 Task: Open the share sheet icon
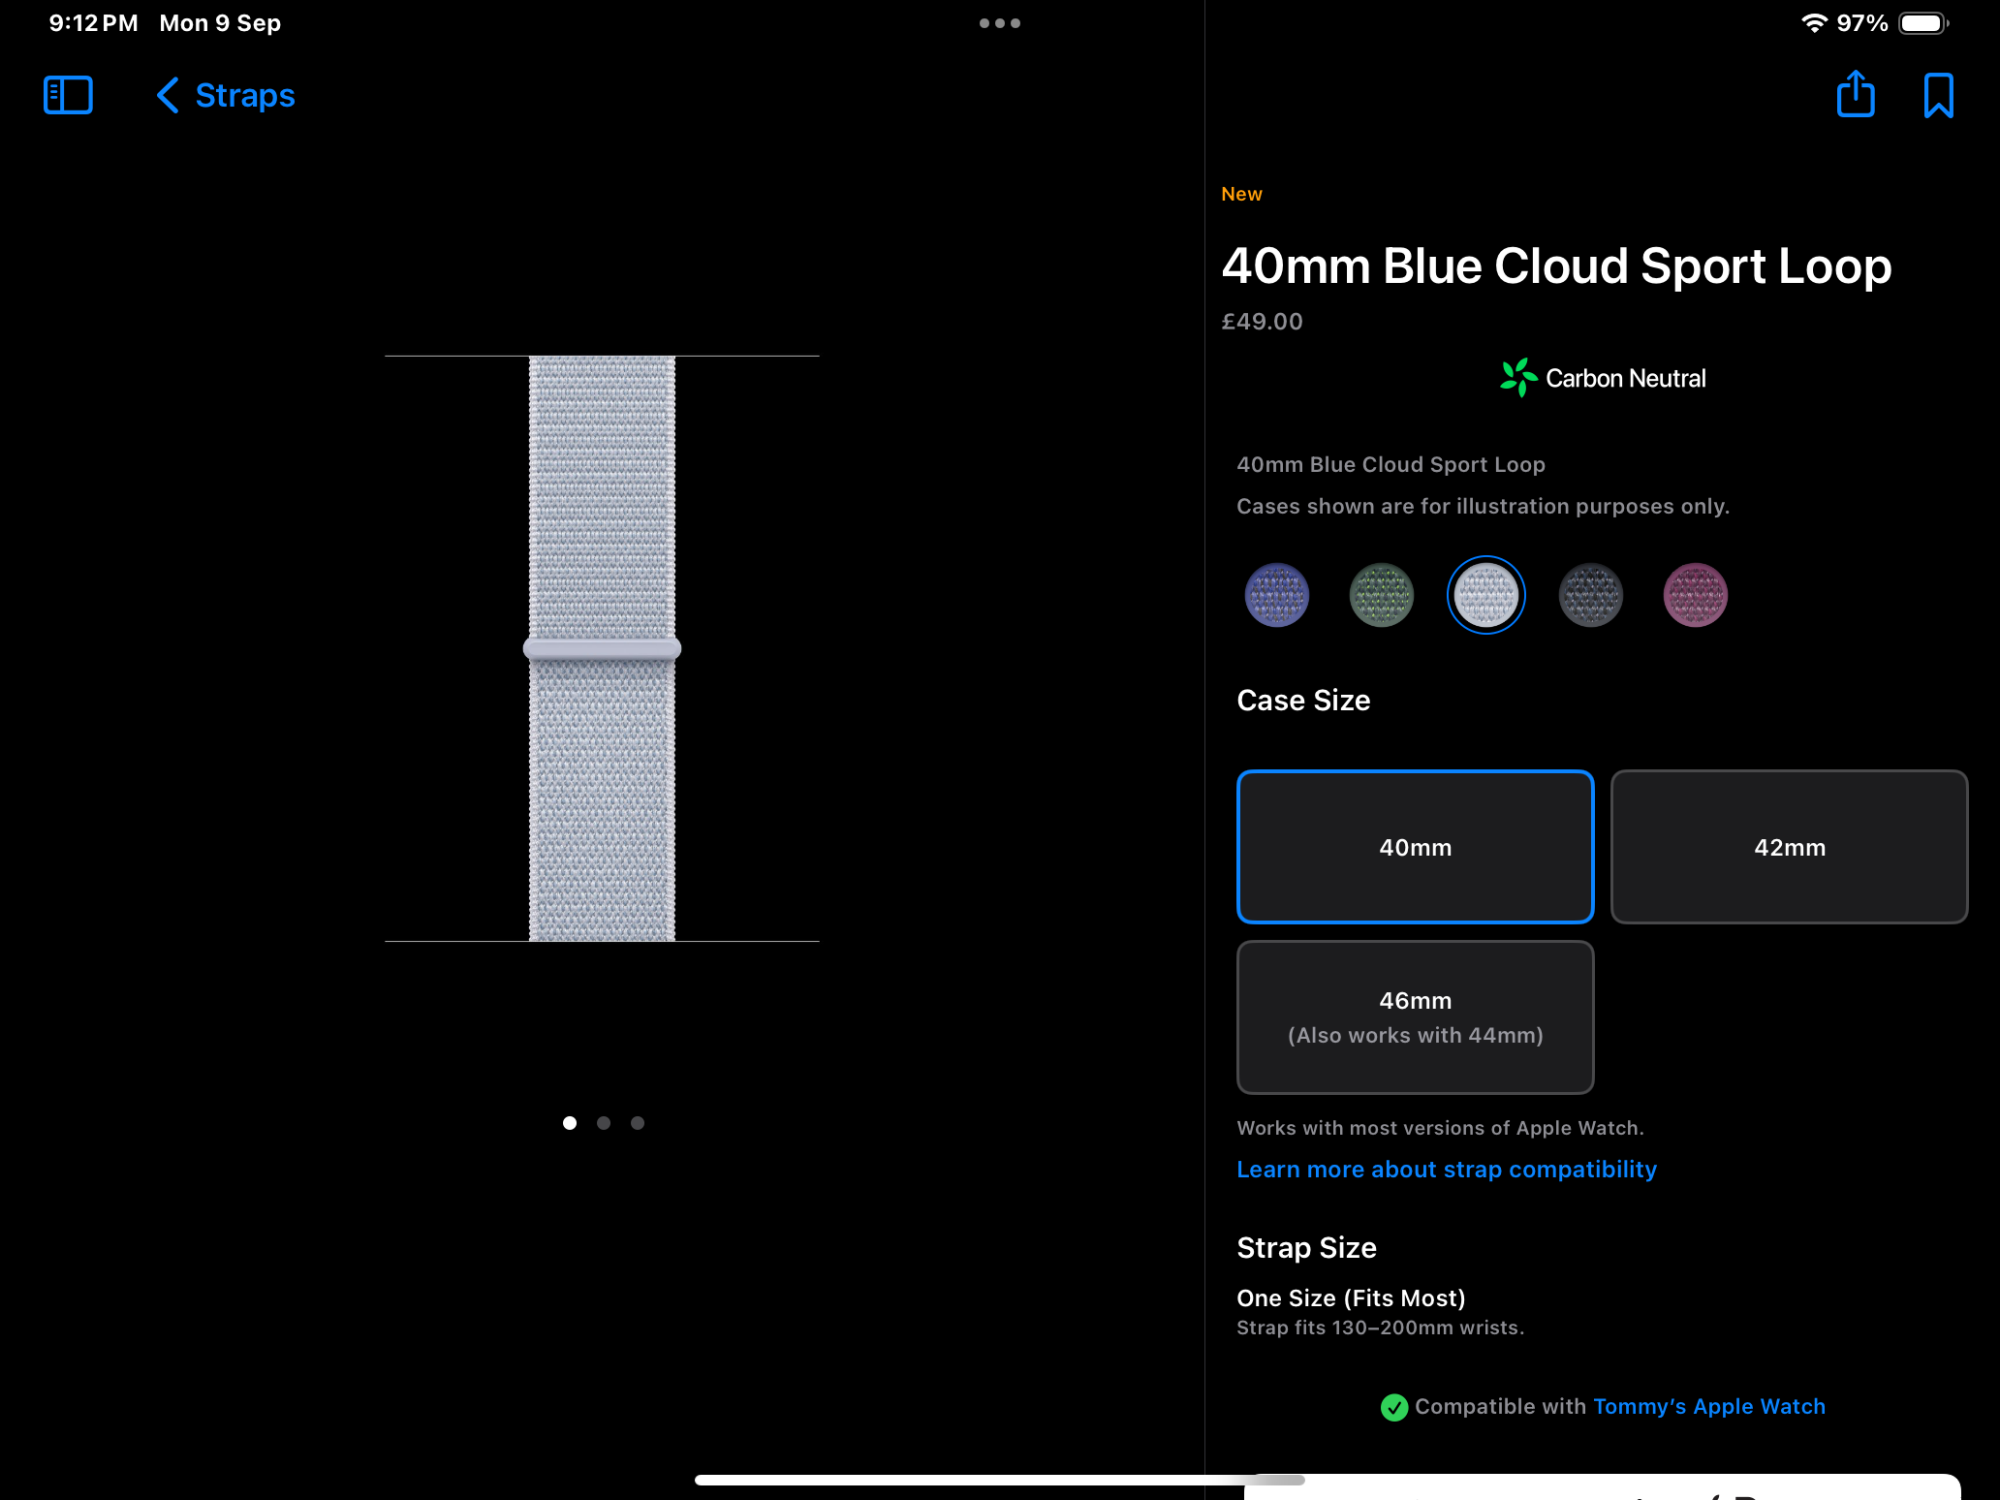pyautogui.click(x=1855, y=95)
